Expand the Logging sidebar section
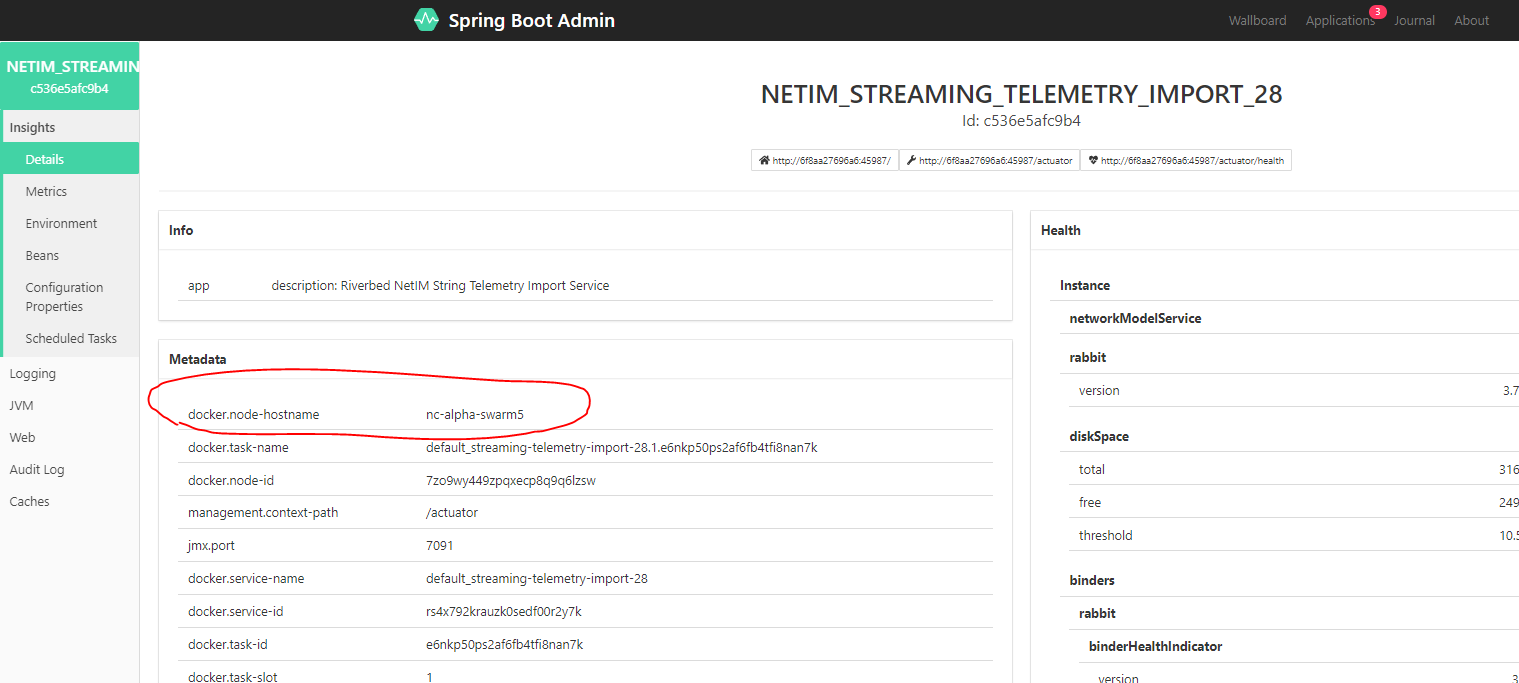This screenshot has width=1519, height=683. 32,373
